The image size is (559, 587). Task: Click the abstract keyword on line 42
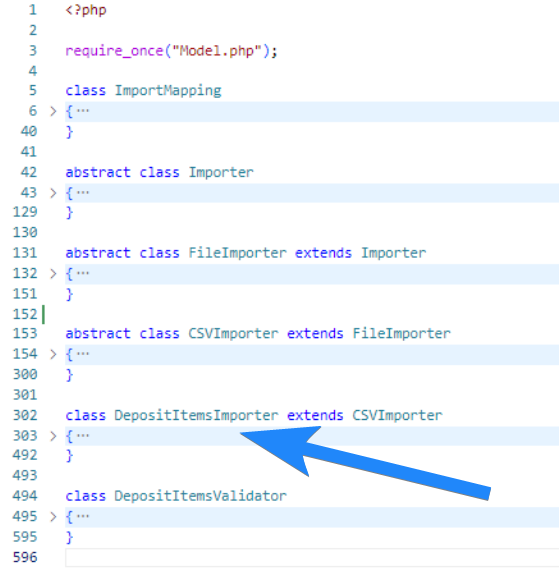98,172
